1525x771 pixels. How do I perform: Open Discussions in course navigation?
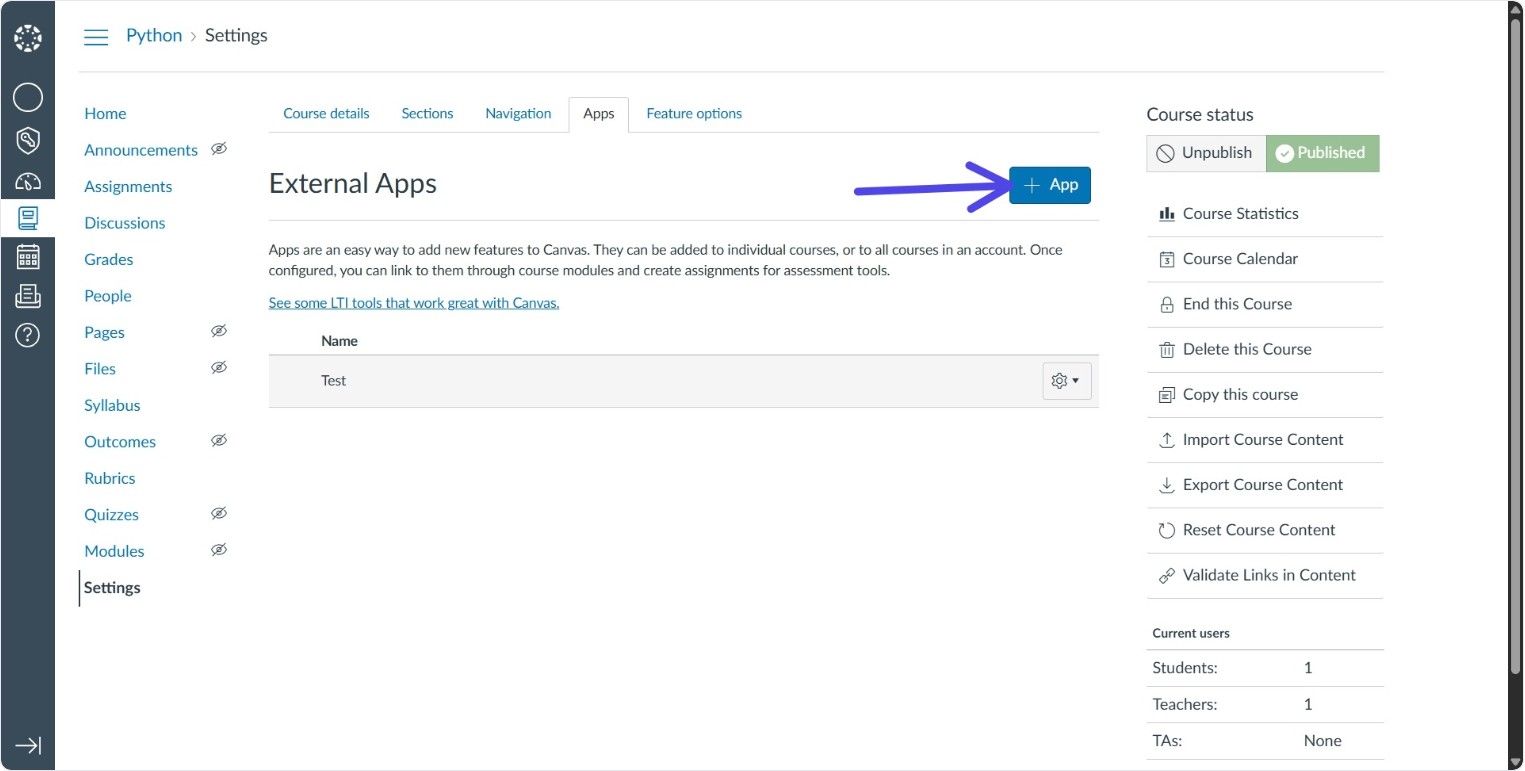point(125,223)
